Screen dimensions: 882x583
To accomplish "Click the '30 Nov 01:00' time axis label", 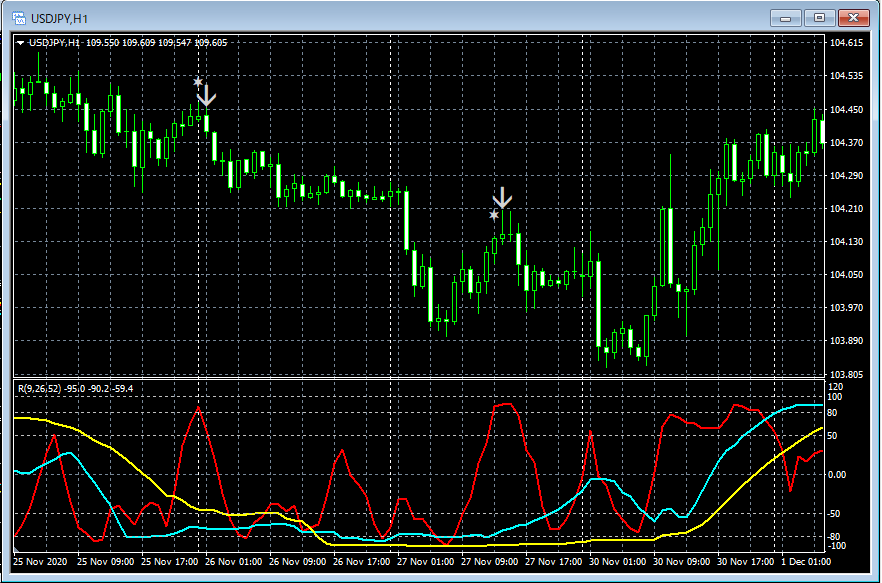I will pos(618,562).
